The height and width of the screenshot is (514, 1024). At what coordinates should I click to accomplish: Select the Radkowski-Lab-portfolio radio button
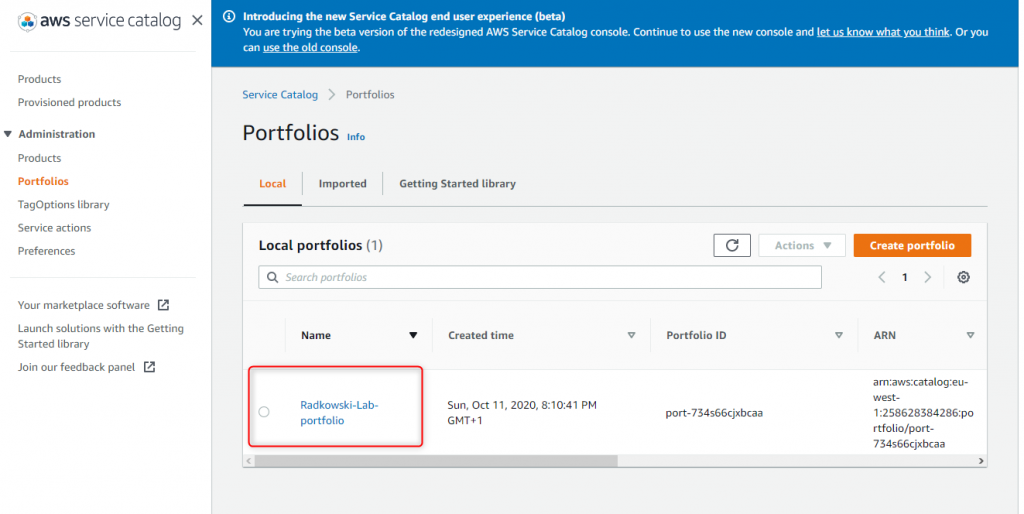(264, 412)
